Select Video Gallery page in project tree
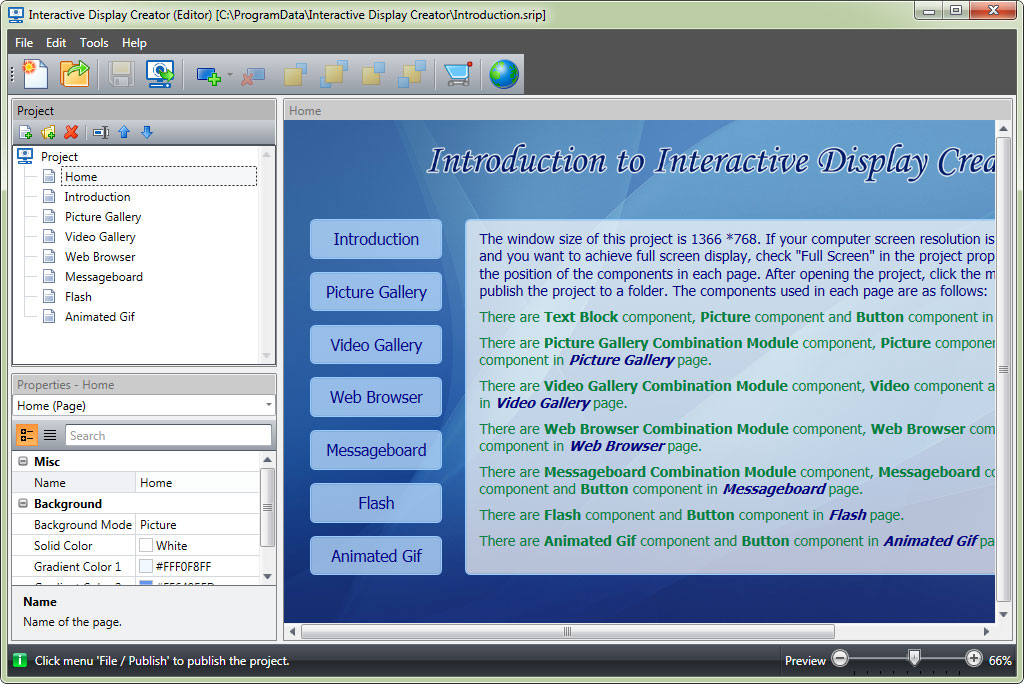 100,237
